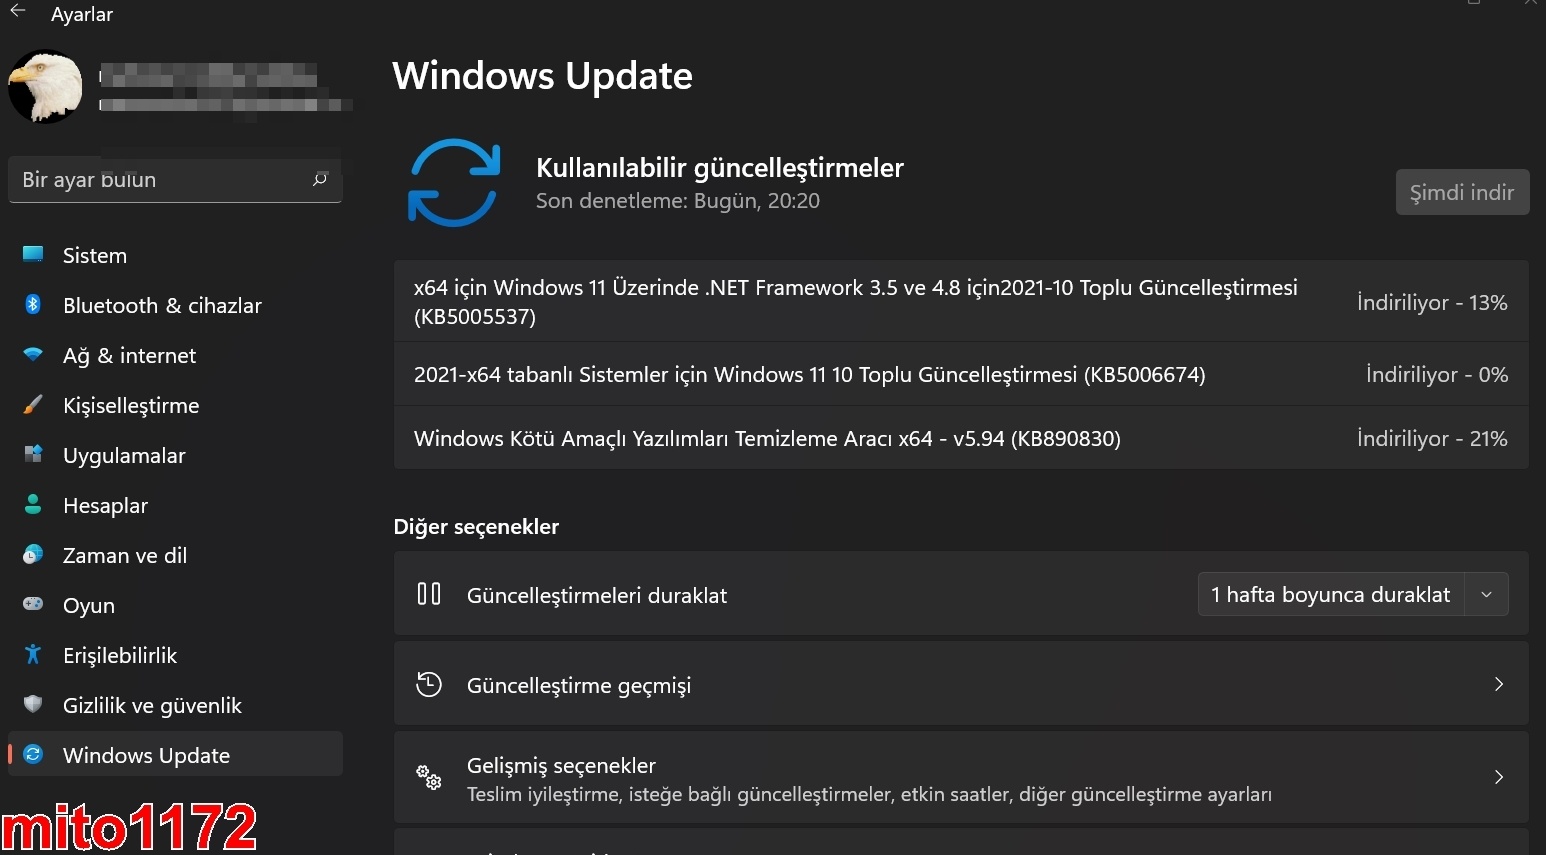Expand Gelişmiş seçenekler with its chevron
The height and width of the screenshot is (855, 1546).
click(x=1498, y=777)
